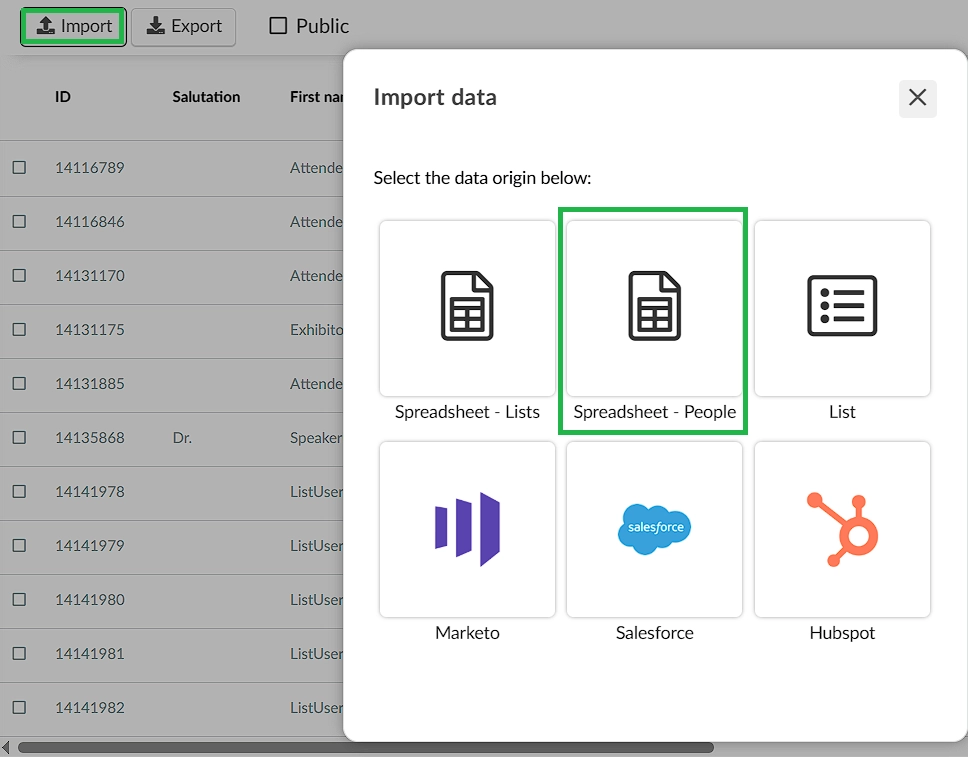Screen dimensions: 968x757
Task: Tick the checkbox for row 14131170
Action: click(19, 275)
